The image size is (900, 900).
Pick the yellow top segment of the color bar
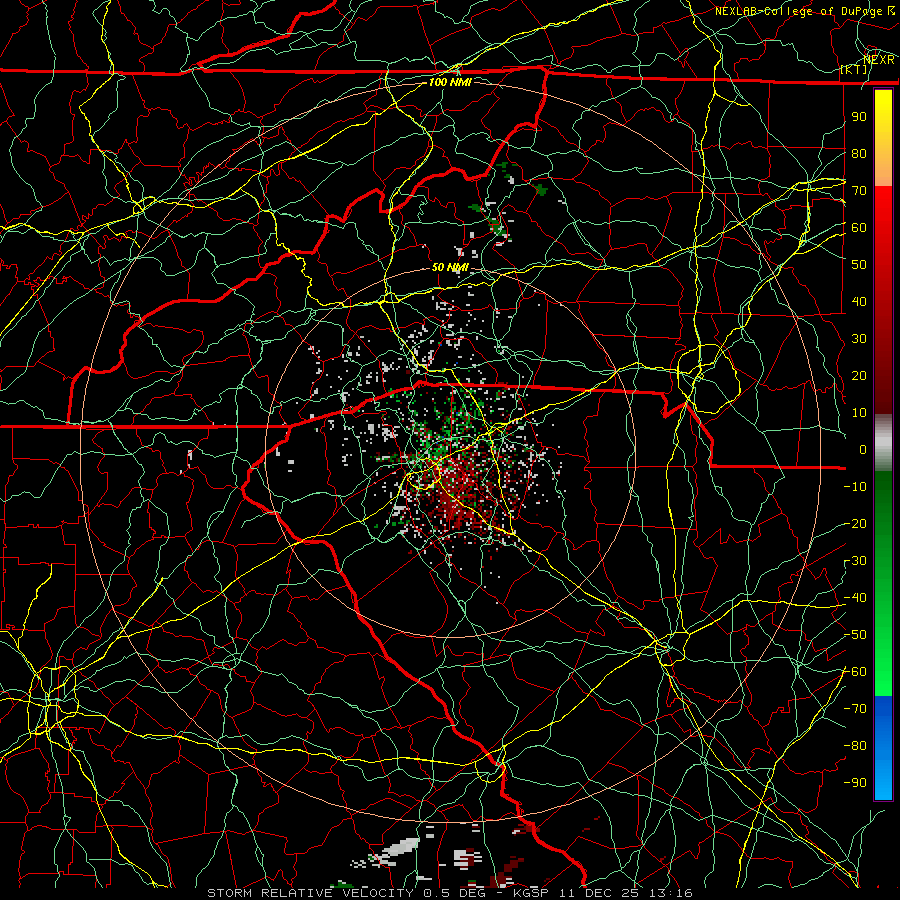(x=883, y=138)
